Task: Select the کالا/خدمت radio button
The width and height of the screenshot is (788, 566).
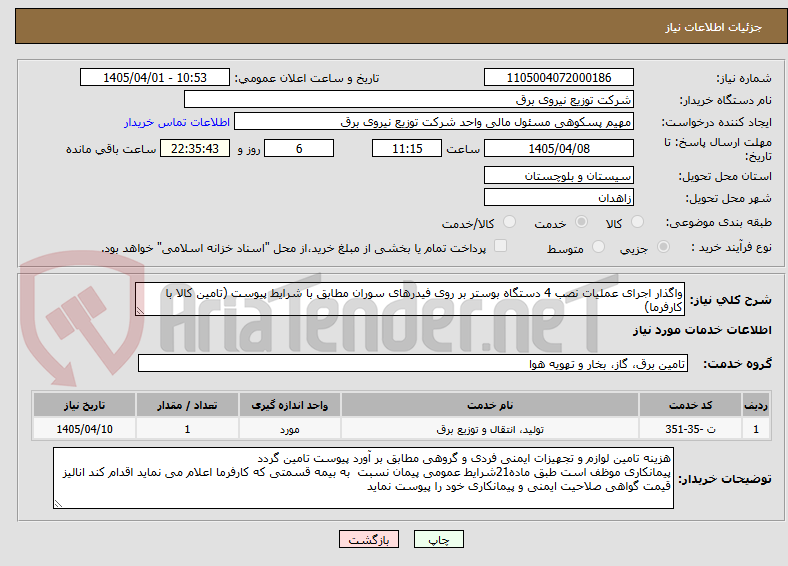Action: [x=509, y=222]
